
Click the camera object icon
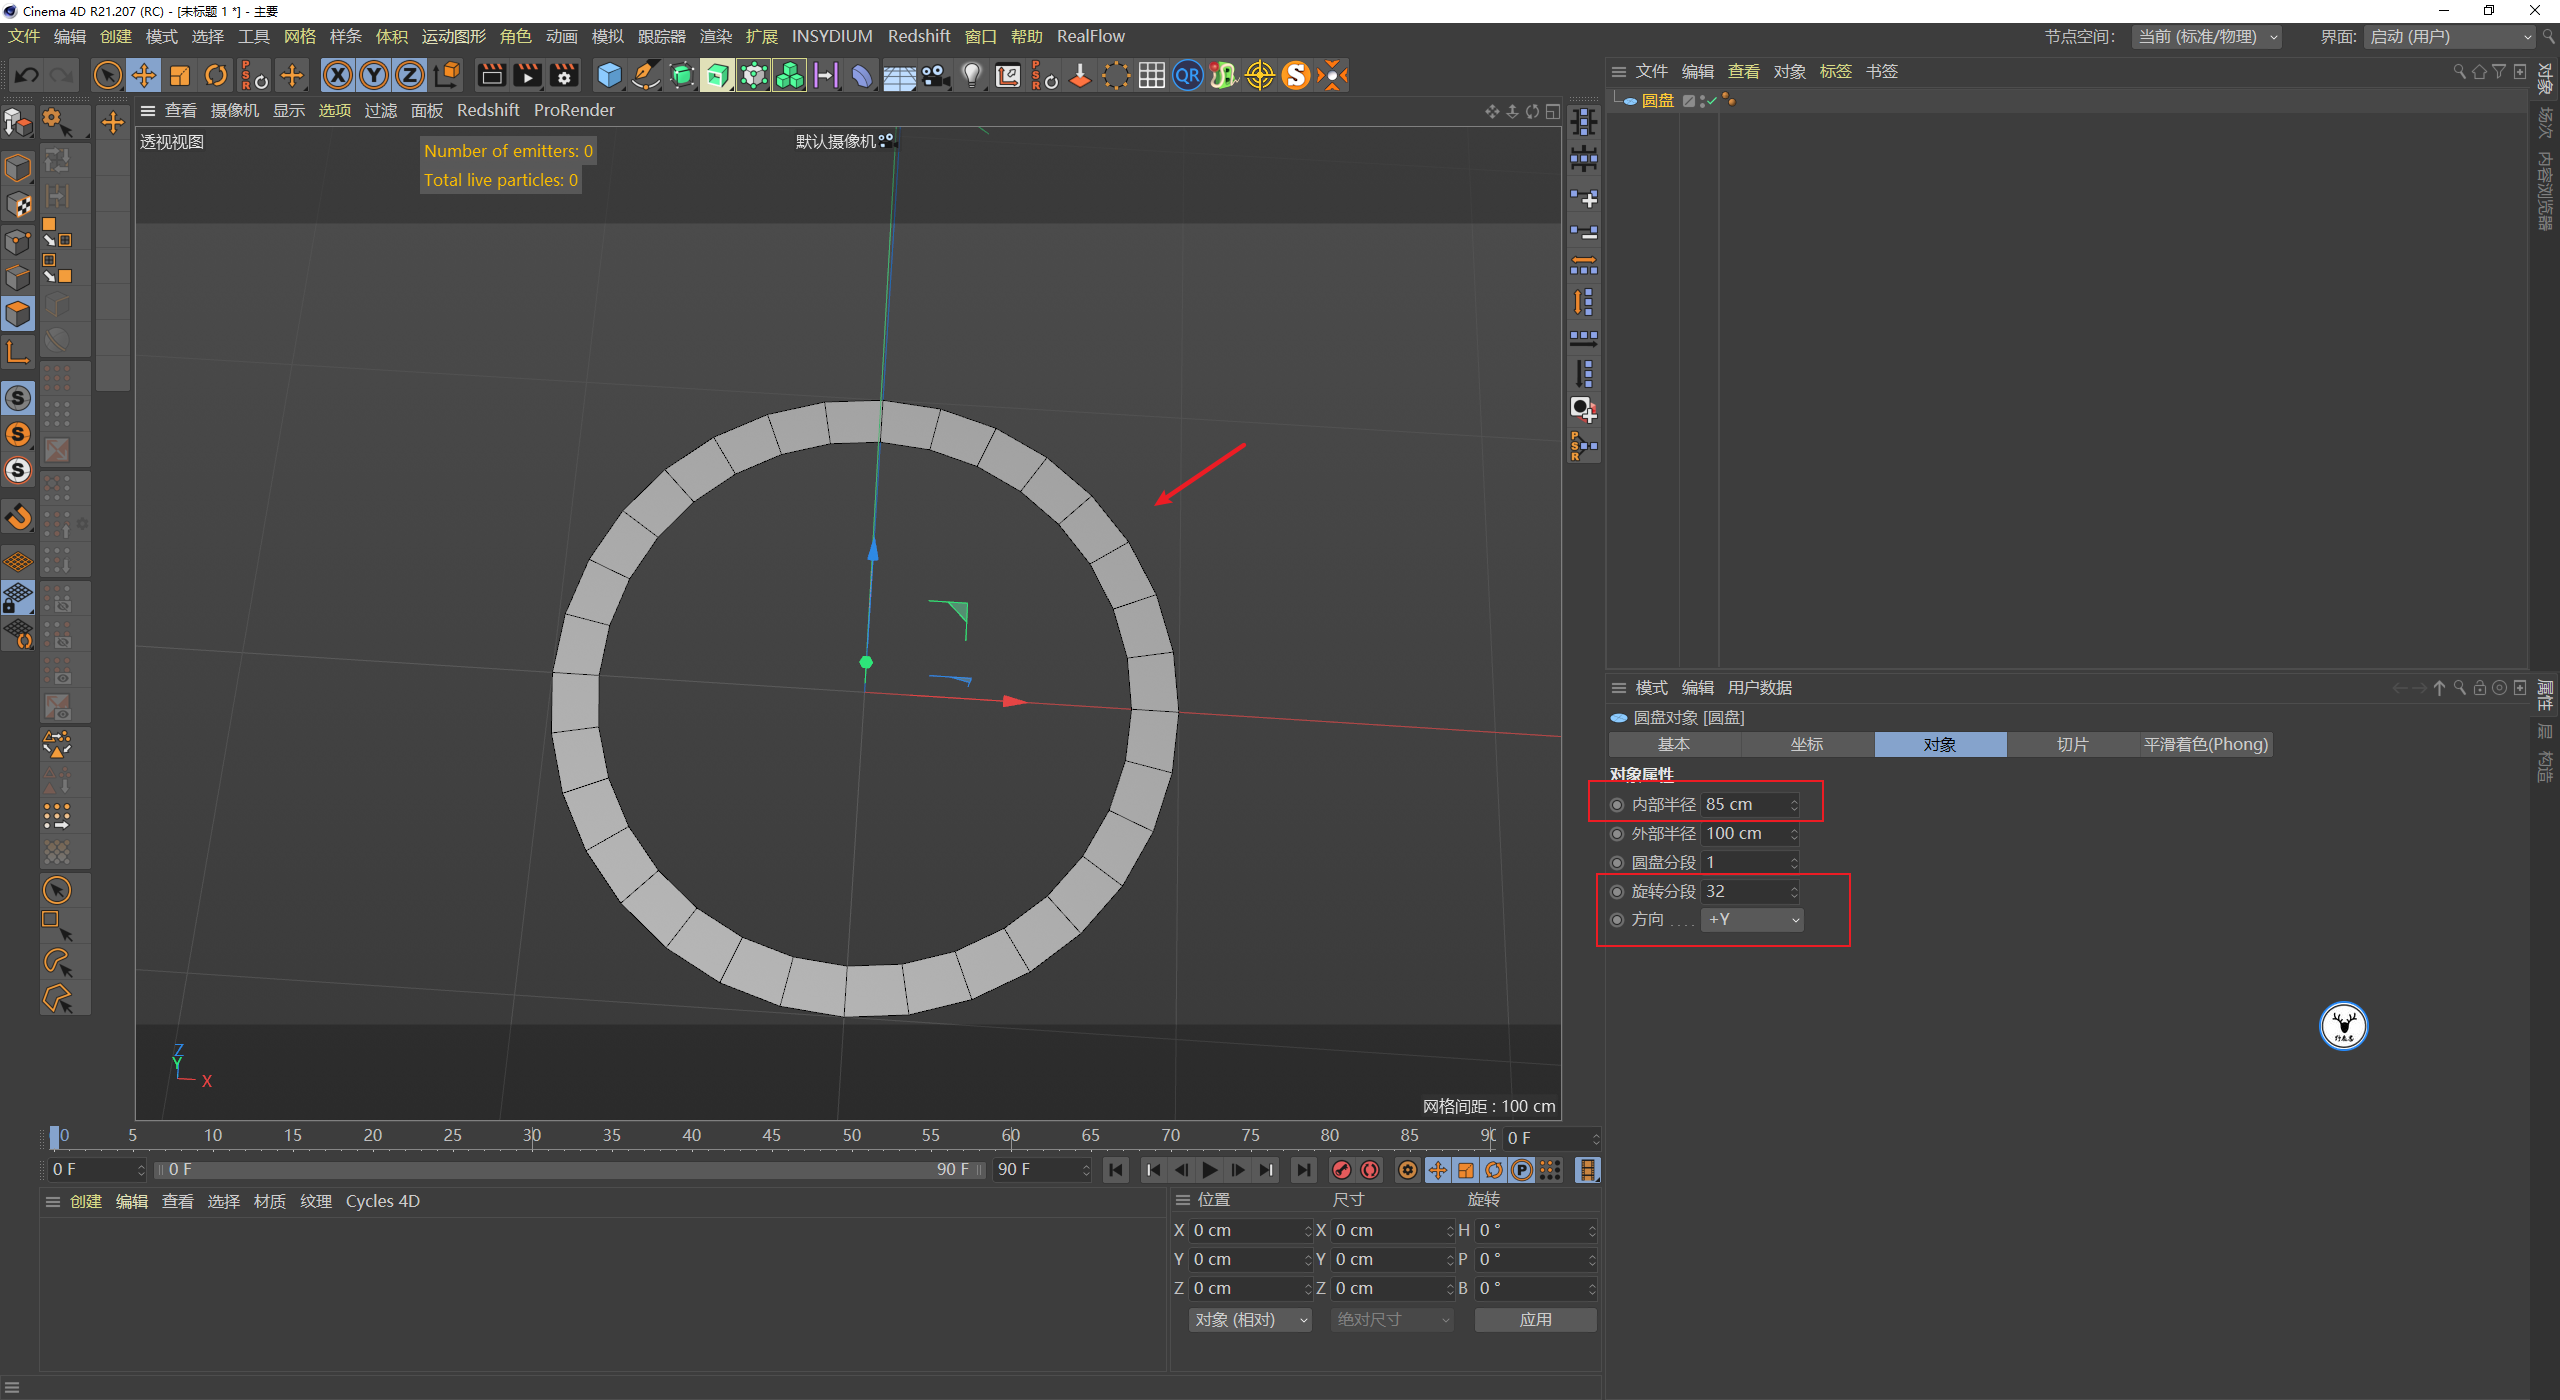click(935, 75)
